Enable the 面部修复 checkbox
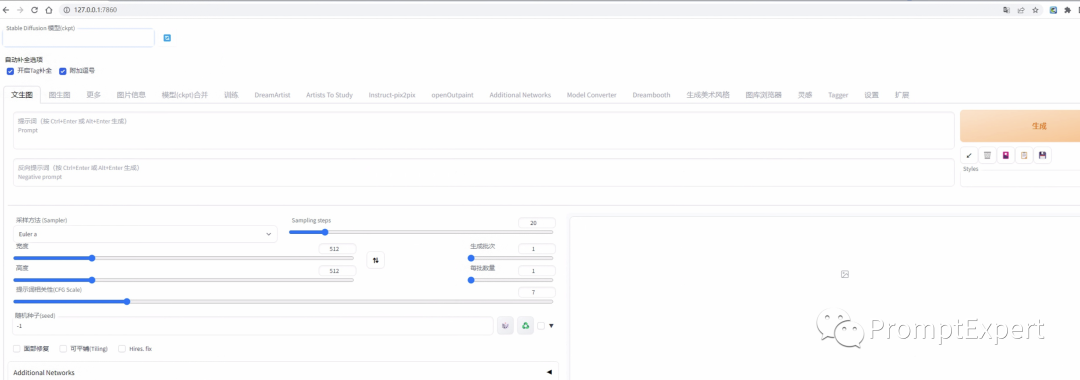Screen dimensions: 1080x380 17,349
